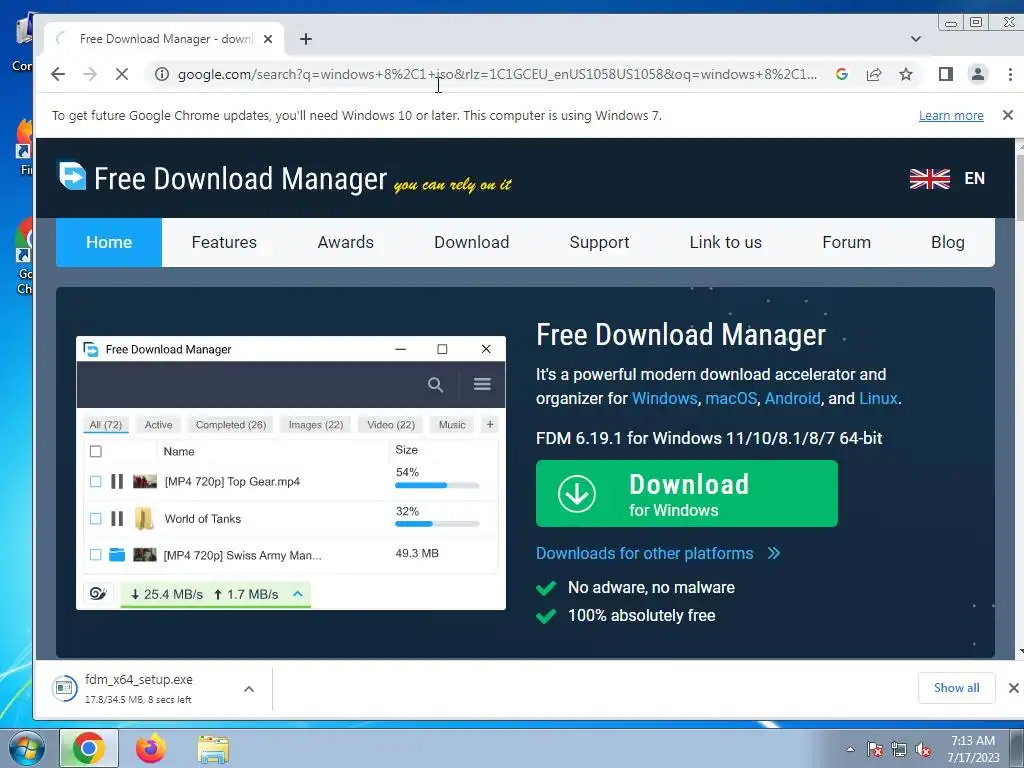Viewport: 1024px width, 768px height.
Task: Click the Free Download Manager logo icon
Action: tap(72, 176)
